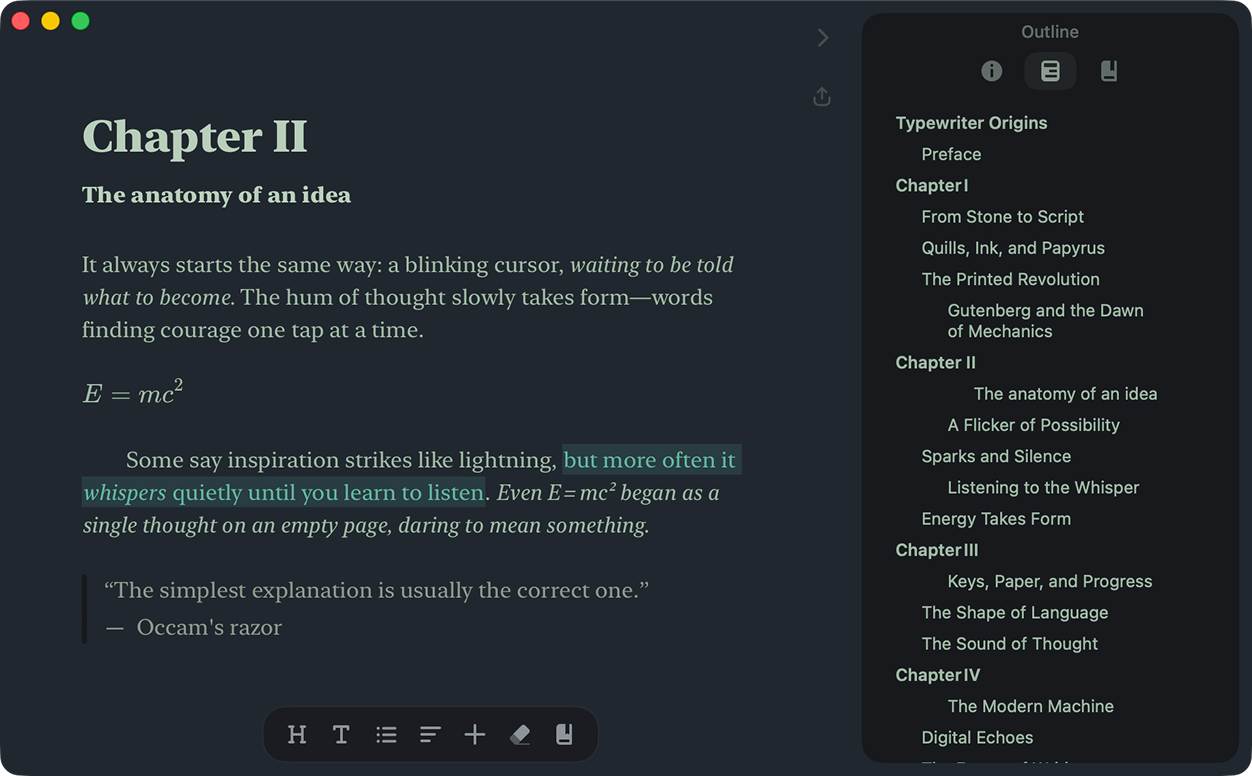The height and width of the screenshot is (776, 1252).
Task: Jump to Preface in outline
Action: coord(951,154)
